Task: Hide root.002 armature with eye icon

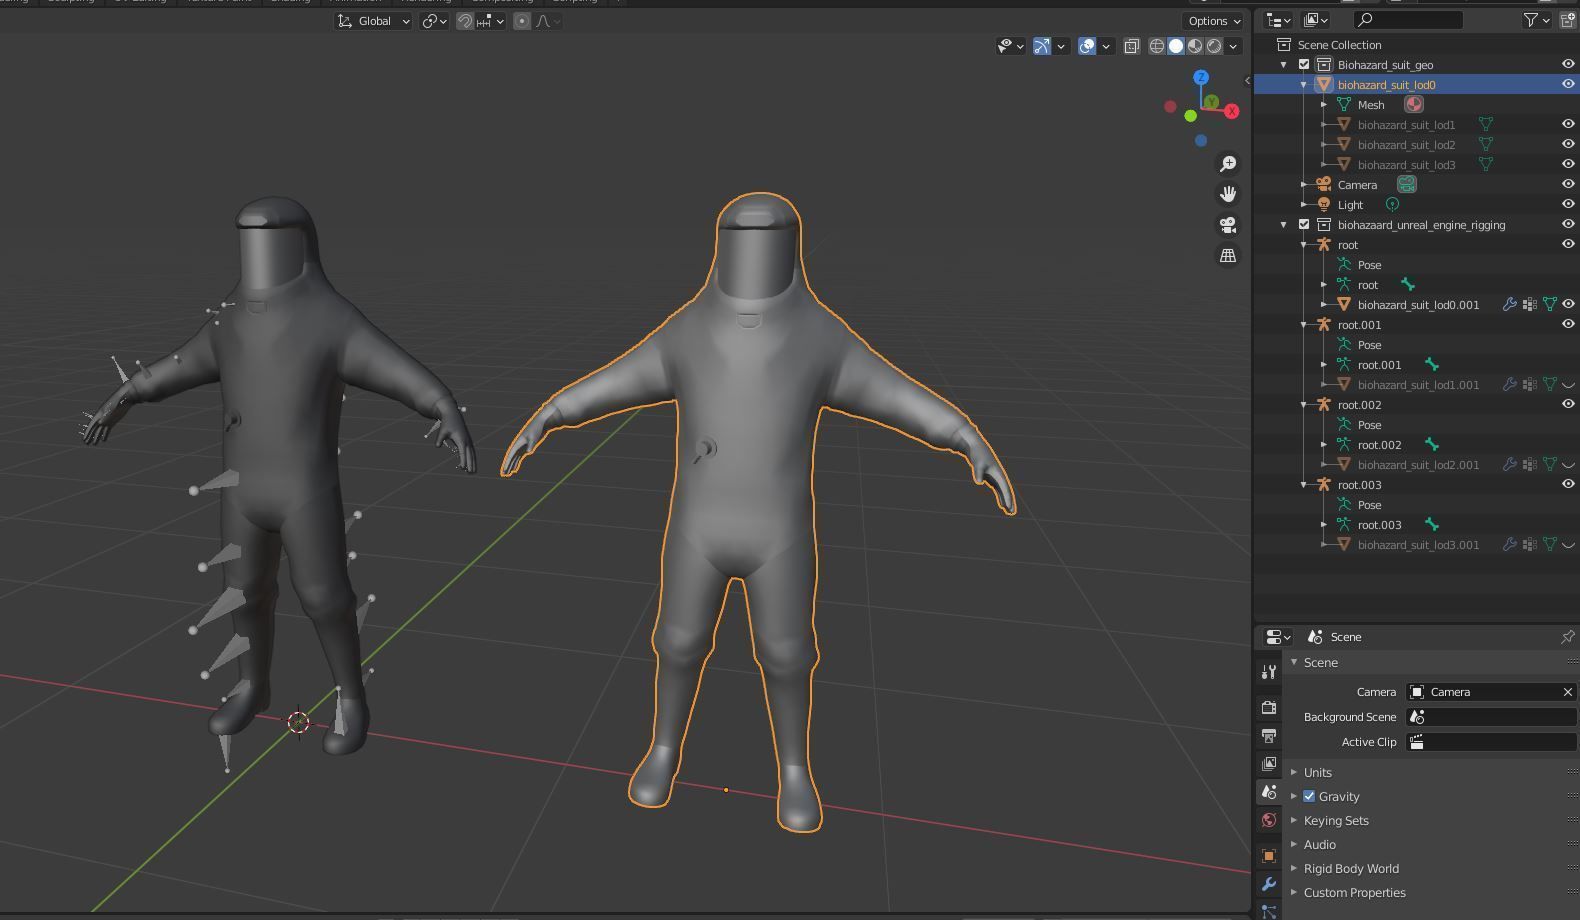Action: (x=1568, y=404)
